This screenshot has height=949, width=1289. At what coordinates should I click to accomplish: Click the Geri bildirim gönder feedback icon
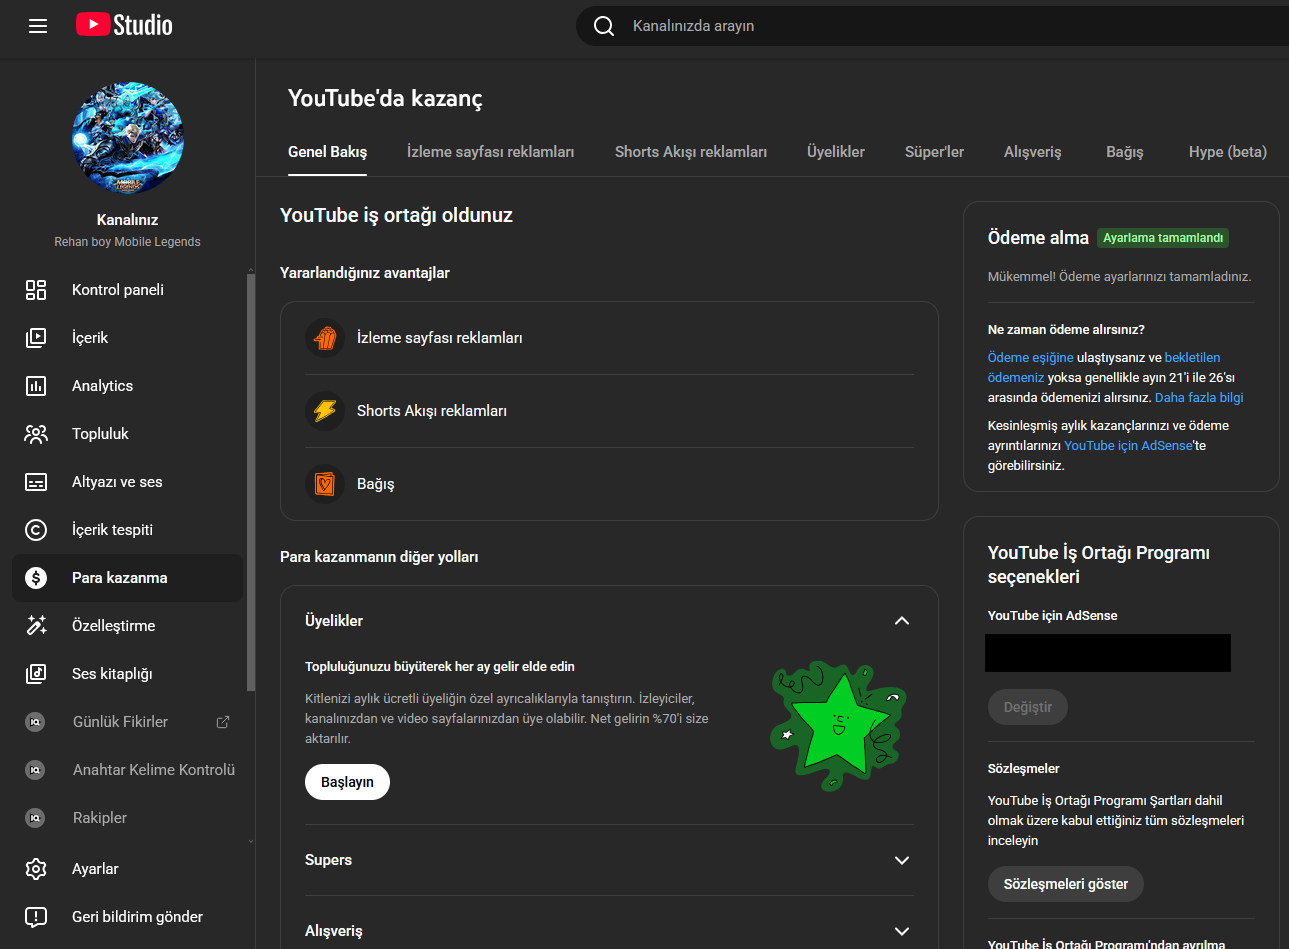(36, 917)
